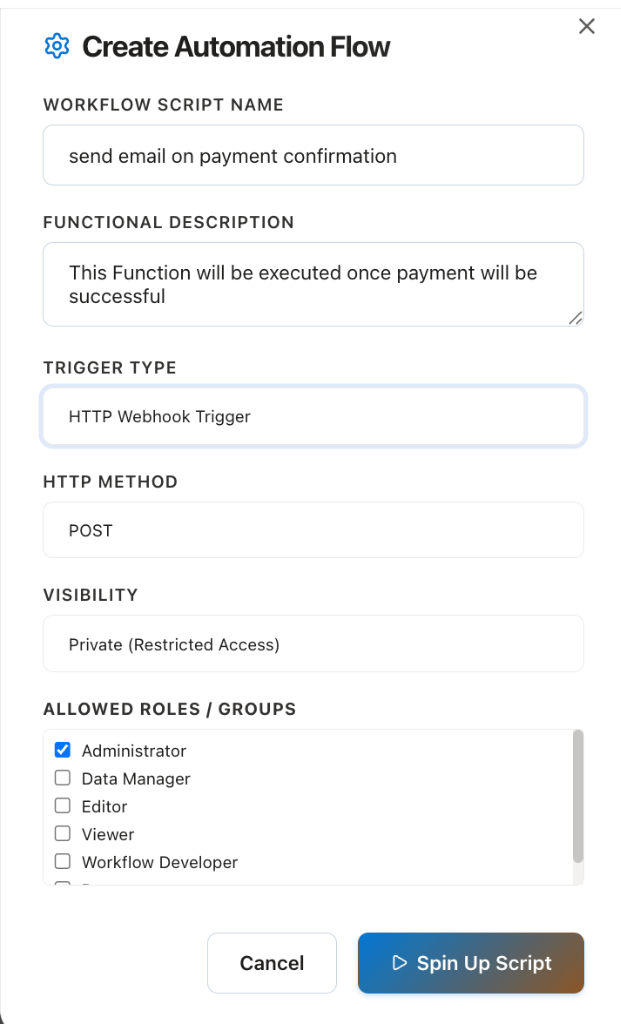Click the Workflow Developer label text
Image resolution: width=621 pixels, height=1024 pixels.
(x=159, y=862)
